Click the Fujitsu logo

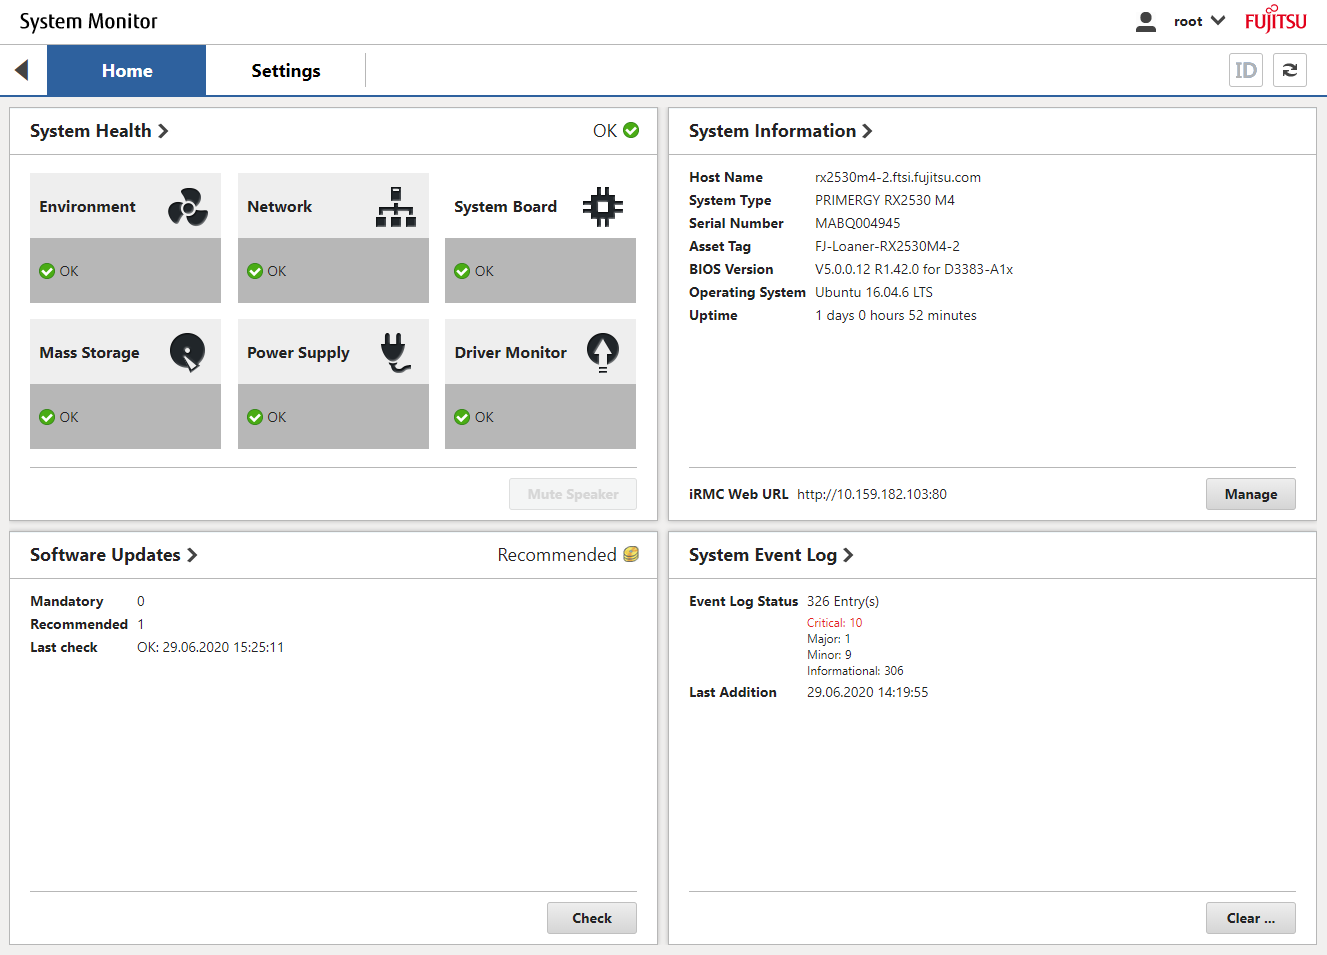coord(1276,20)
